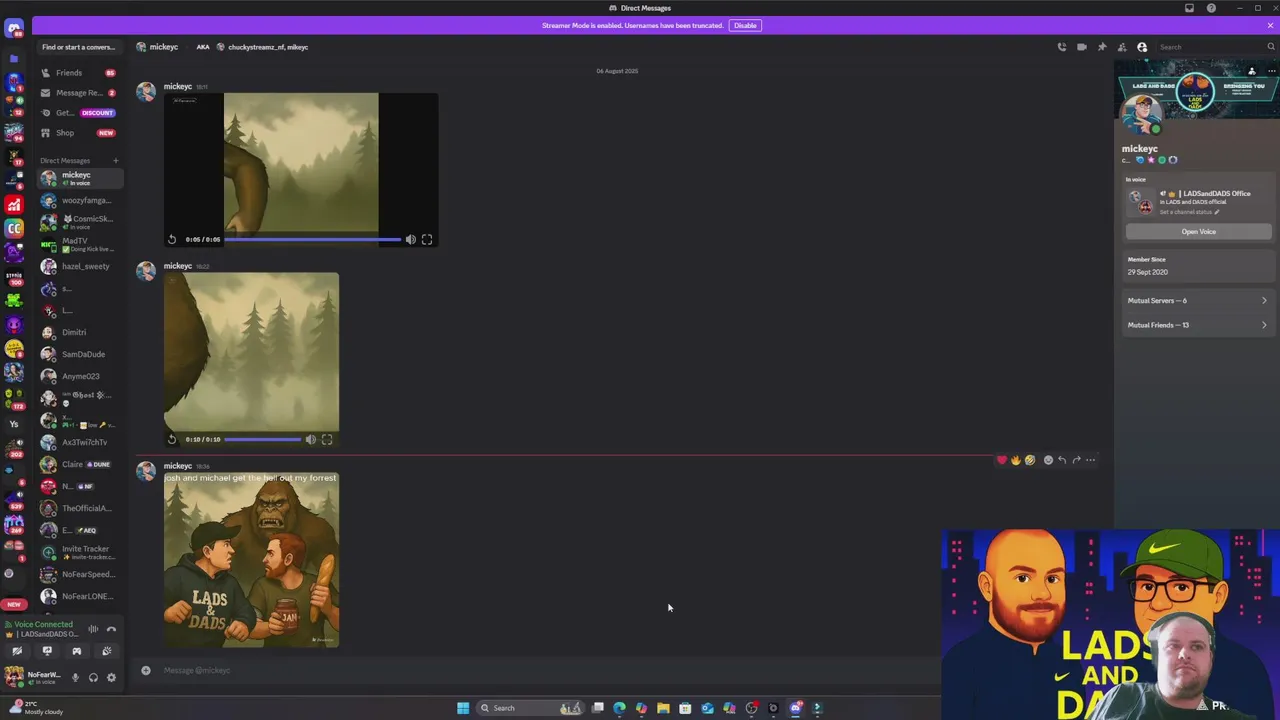Open the Dimitri direct message
The height and width of the screenshot is (720, 1280).
click(79, 332)
